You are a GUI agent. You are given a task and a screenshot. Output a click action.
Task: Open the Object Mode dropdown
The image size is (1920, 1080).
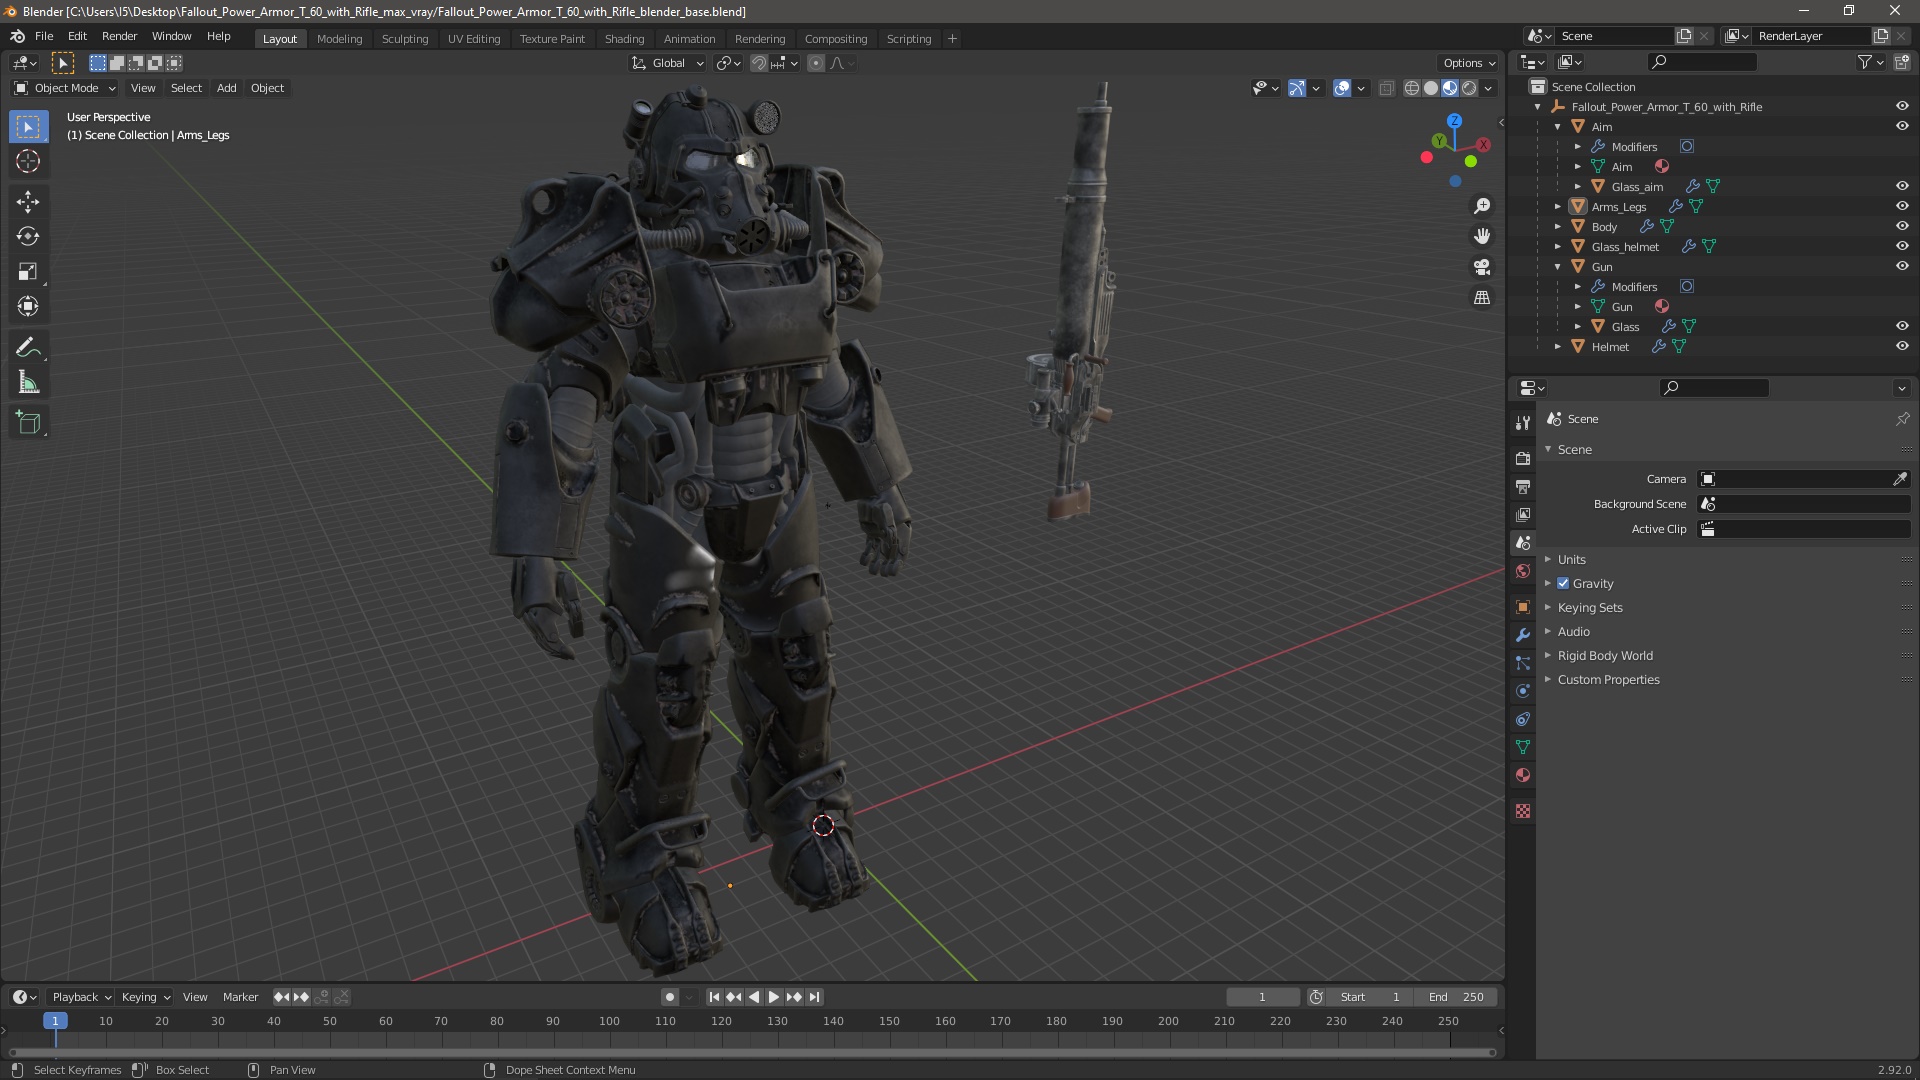pyautogui.click(x=65, y=88)
